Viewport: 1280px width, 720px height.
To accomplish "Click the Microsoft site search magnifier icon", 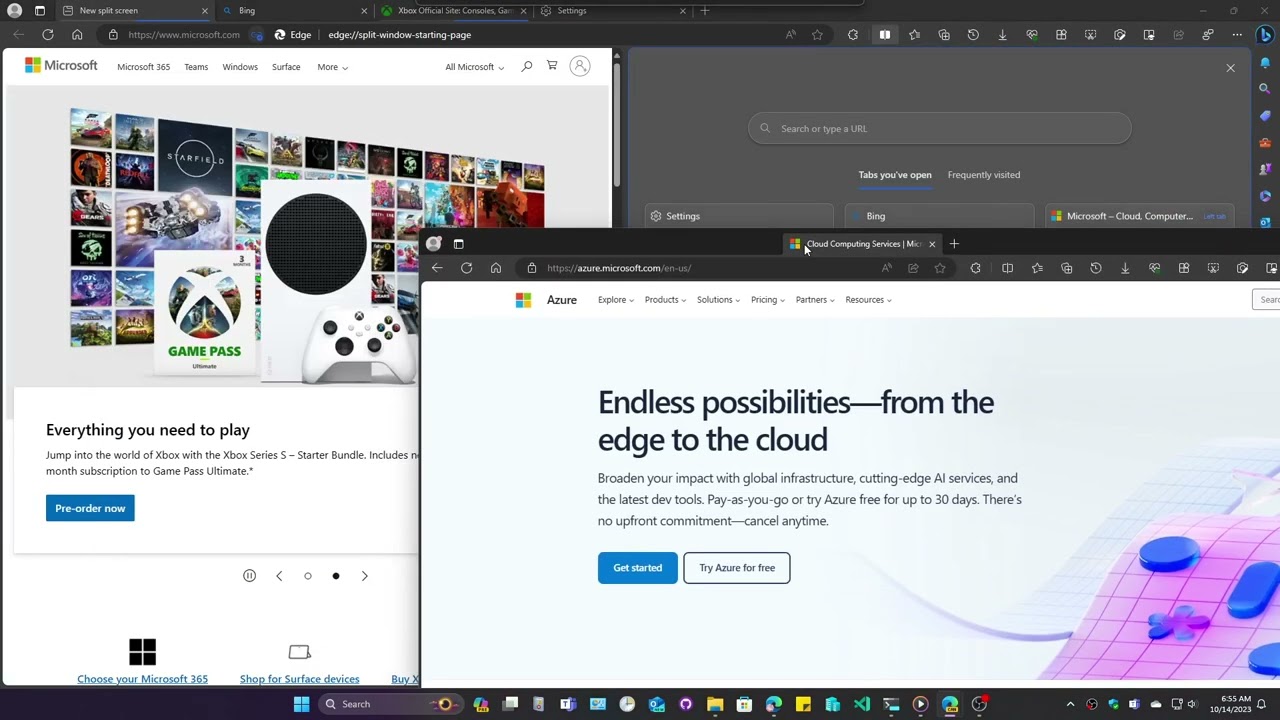I will click(527, 67).
